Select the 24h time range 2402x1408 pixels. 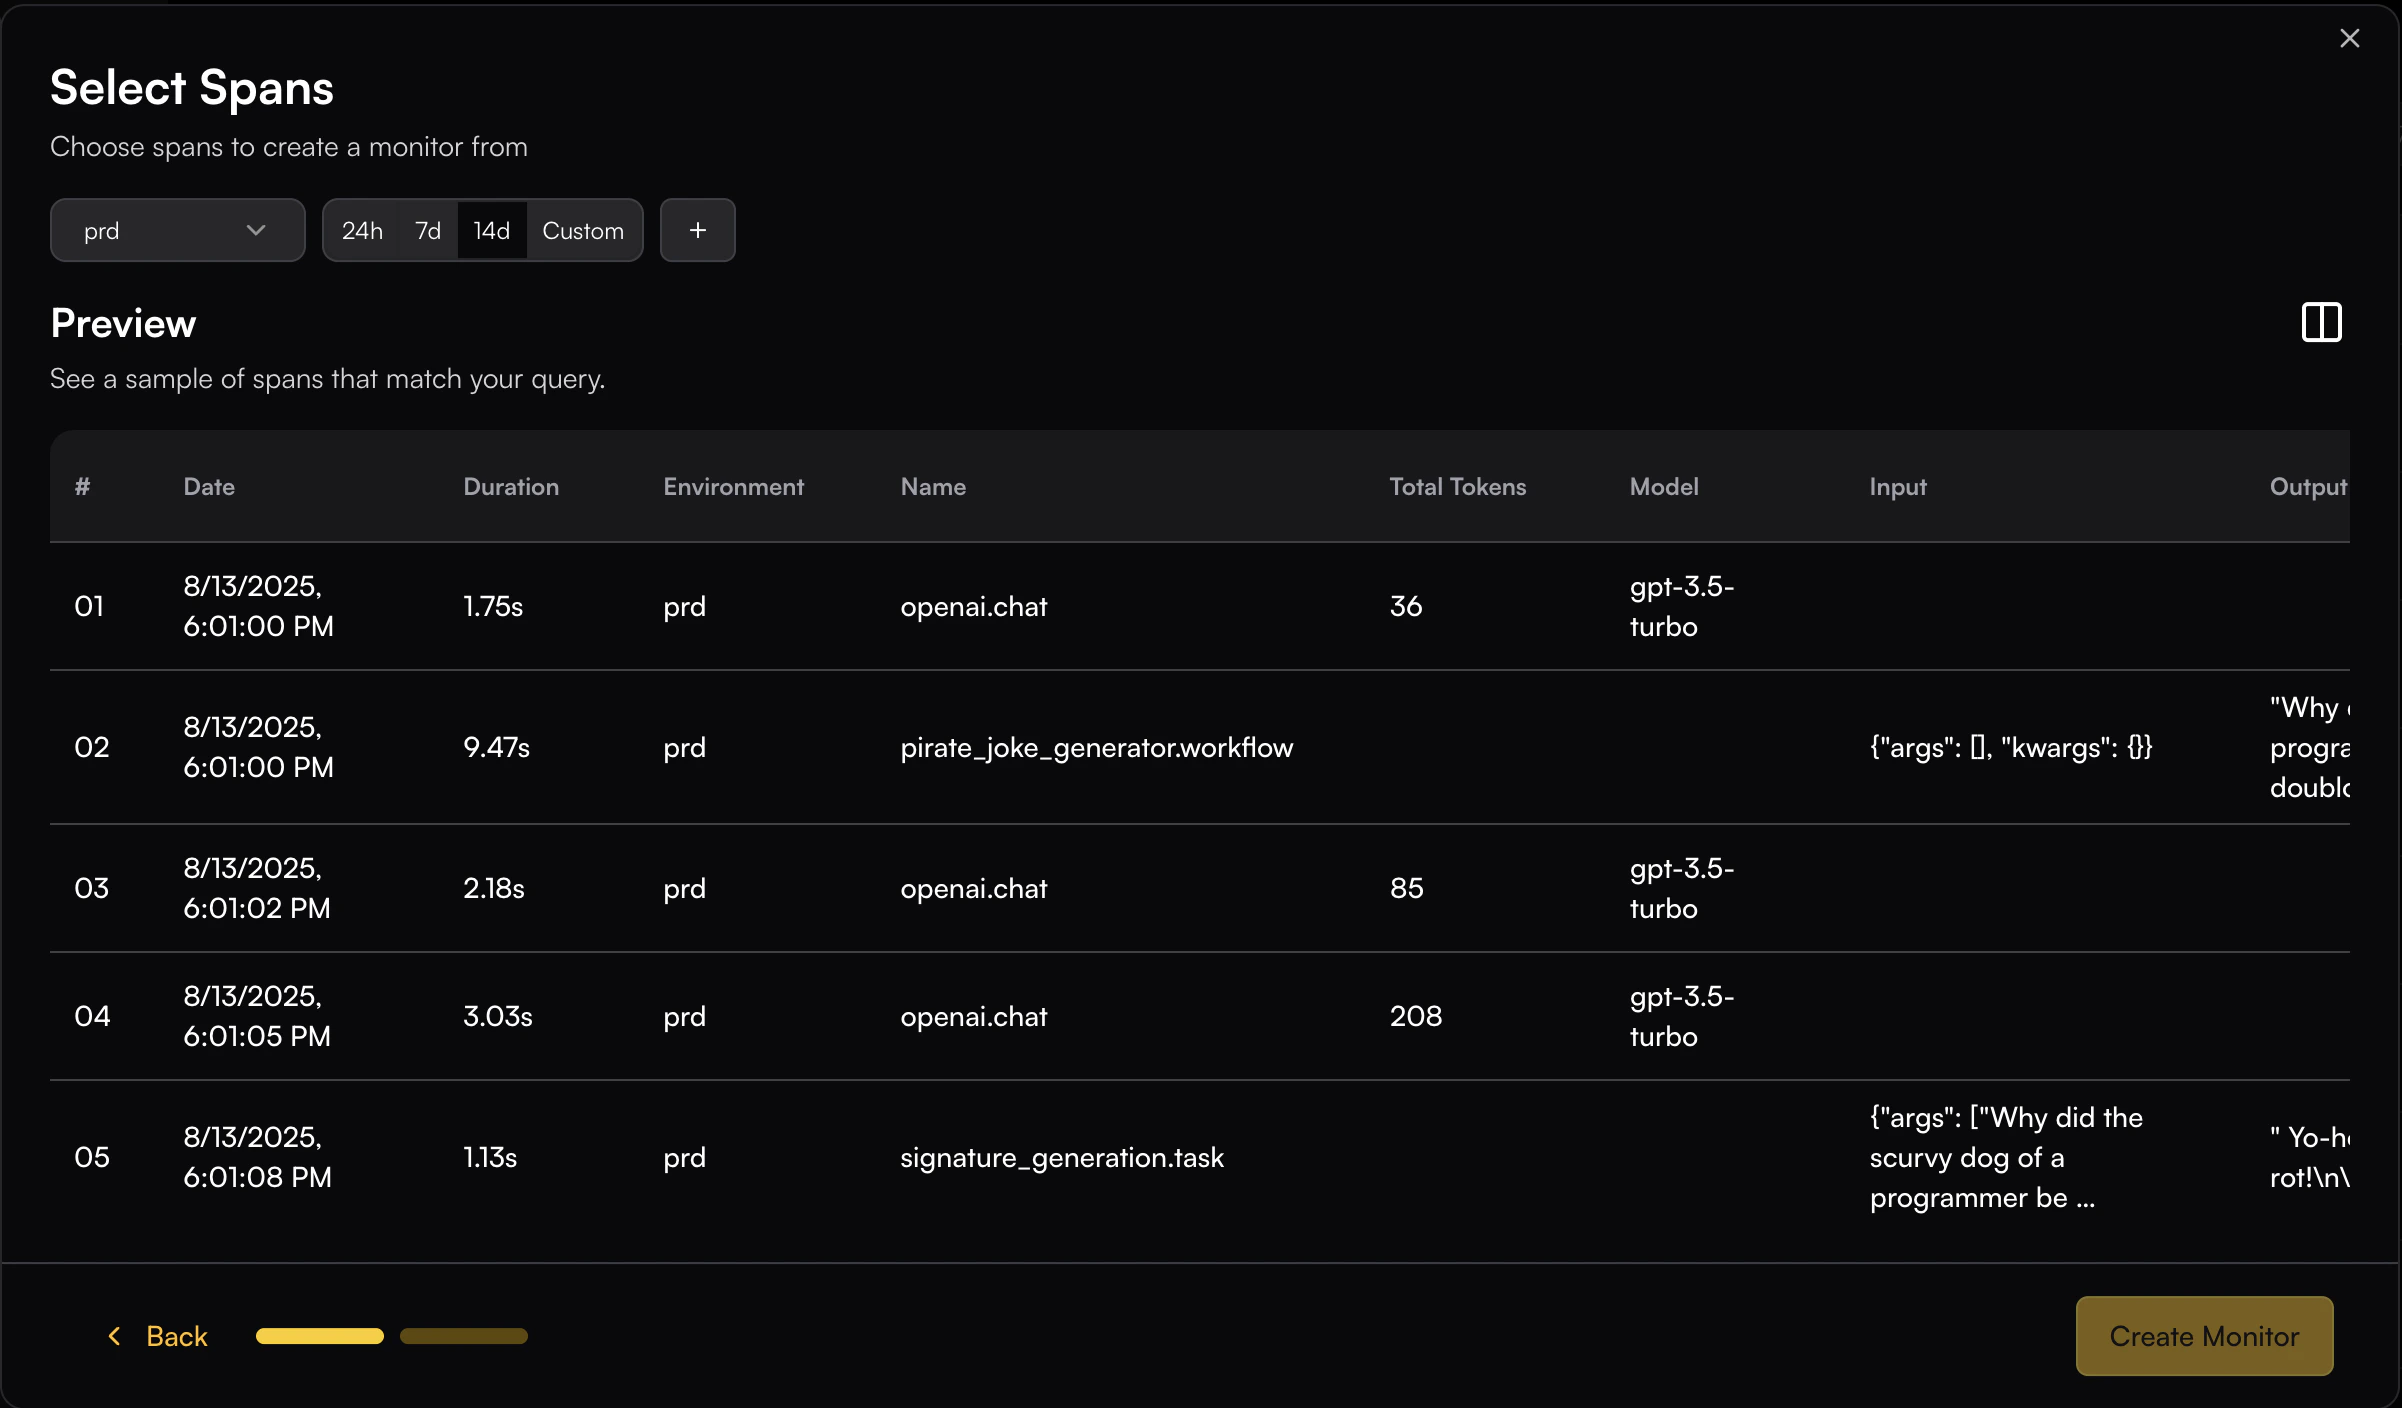click(x=362, y=230)
